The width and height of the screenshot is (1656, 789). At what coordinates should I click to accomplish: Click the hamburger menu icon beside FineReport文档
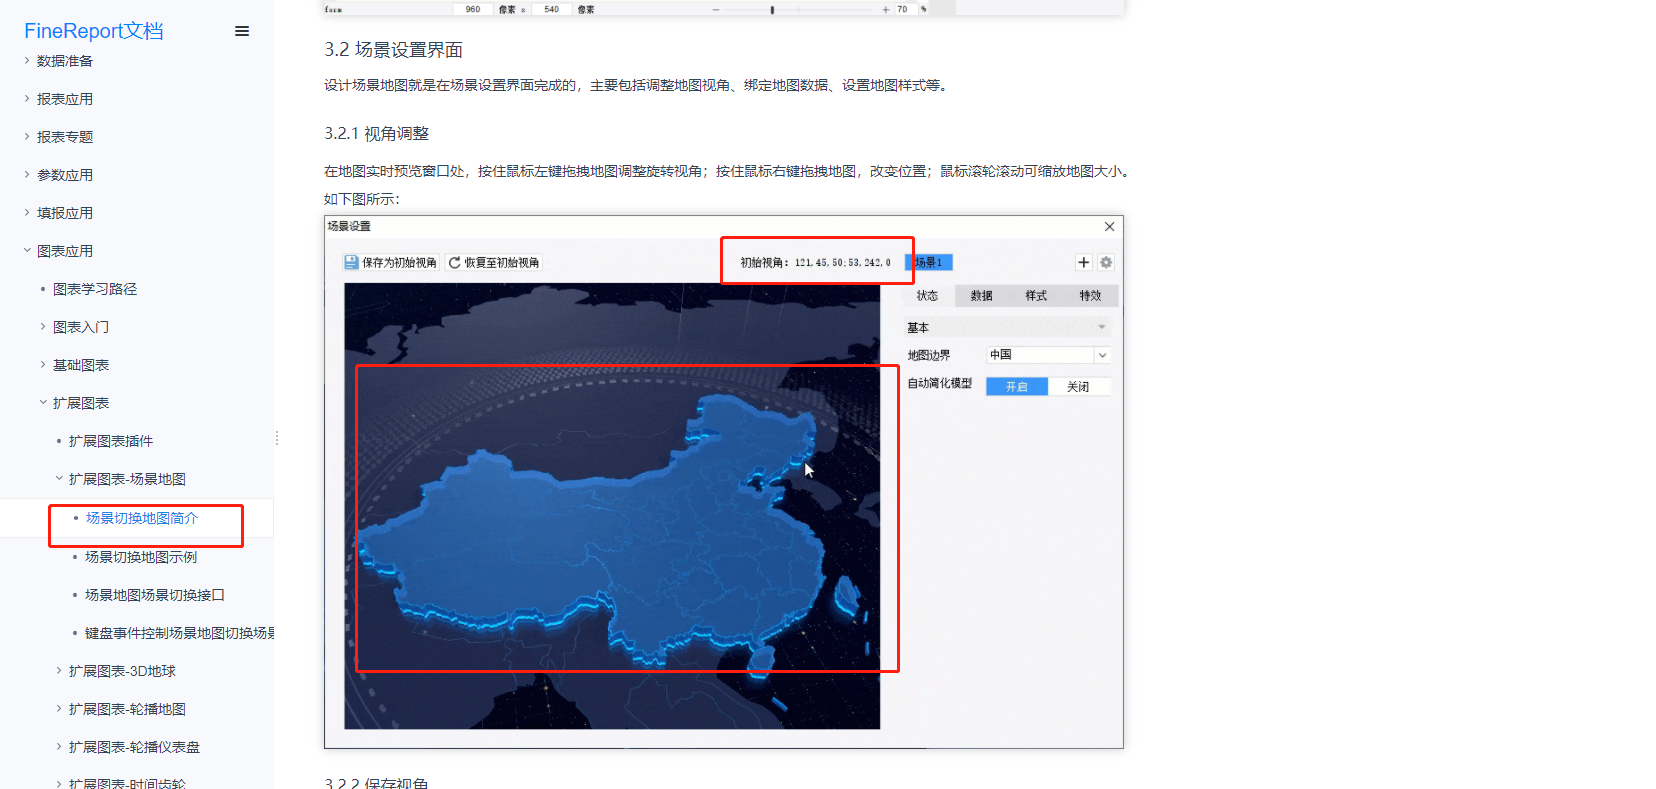[242, 31]
